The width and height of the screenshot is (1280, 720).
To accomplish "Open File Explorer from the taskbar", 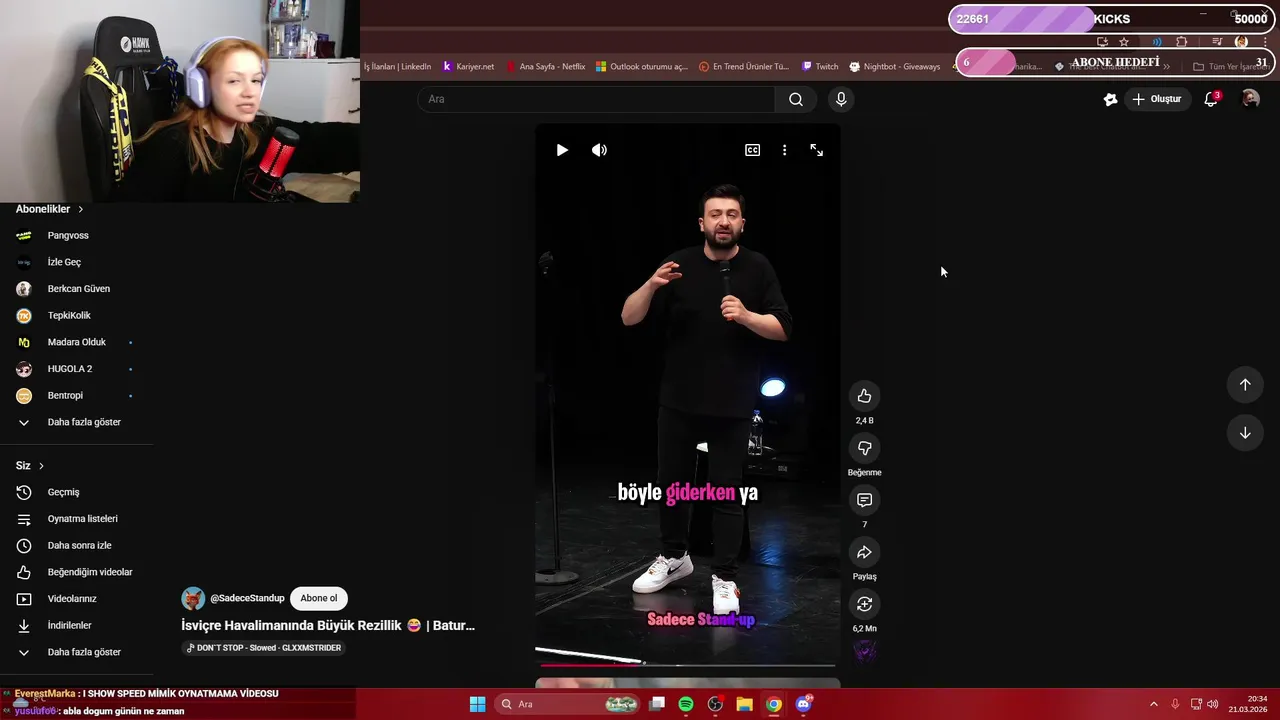I will click(x=744, y=704).
